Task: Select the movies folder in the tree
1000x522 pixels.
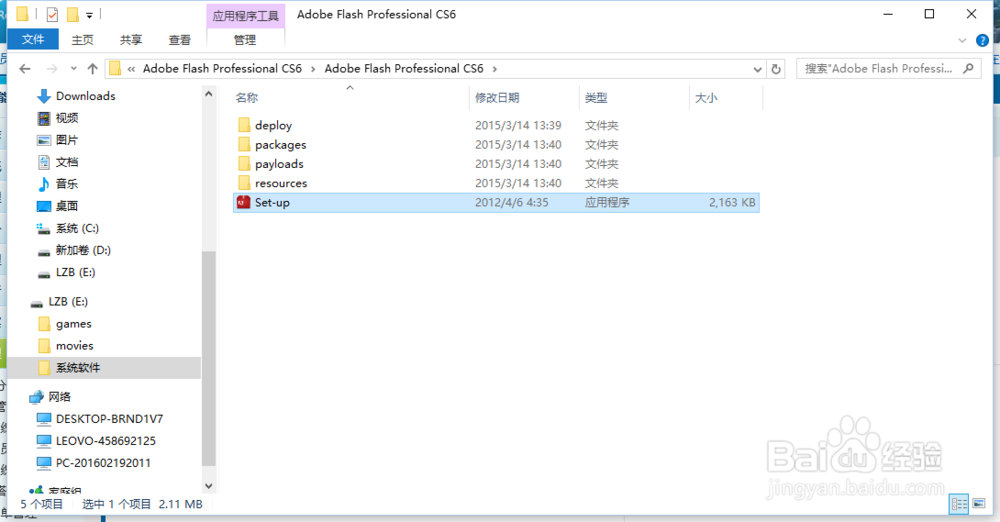Action: click(75, 345)
